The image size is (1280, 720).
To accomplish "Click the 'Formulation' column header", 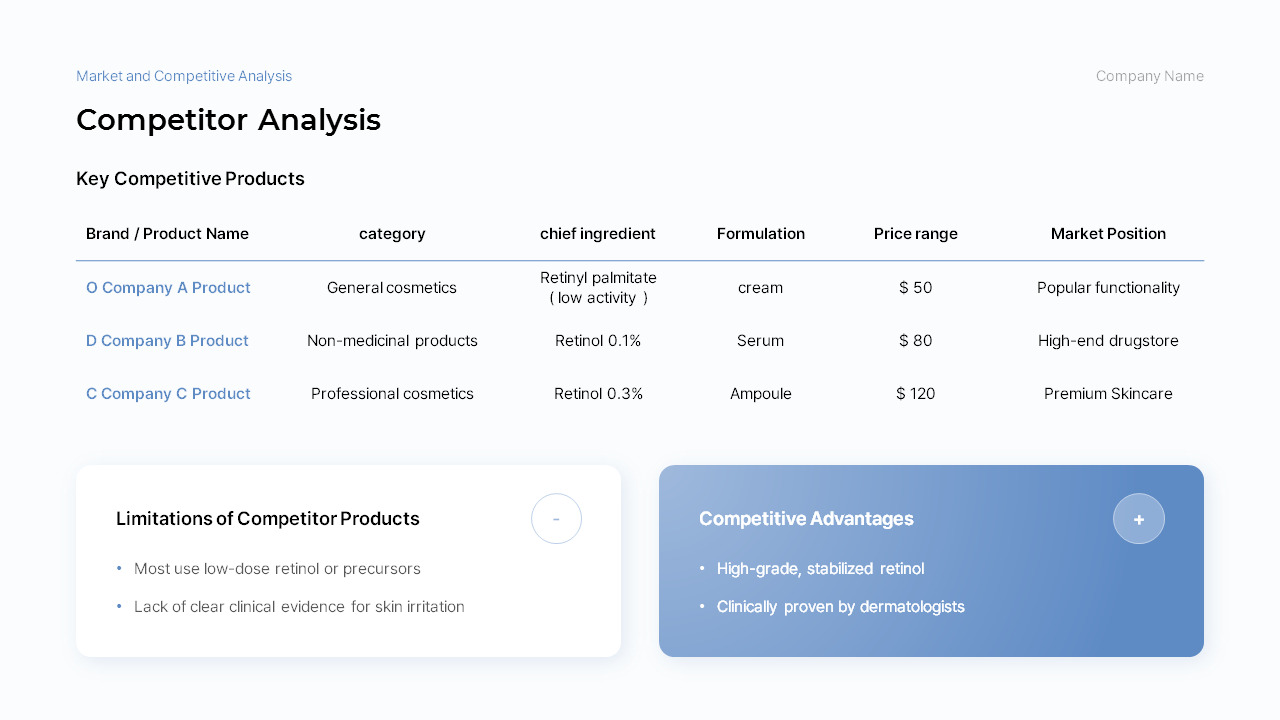I will [x=761, y=234].
